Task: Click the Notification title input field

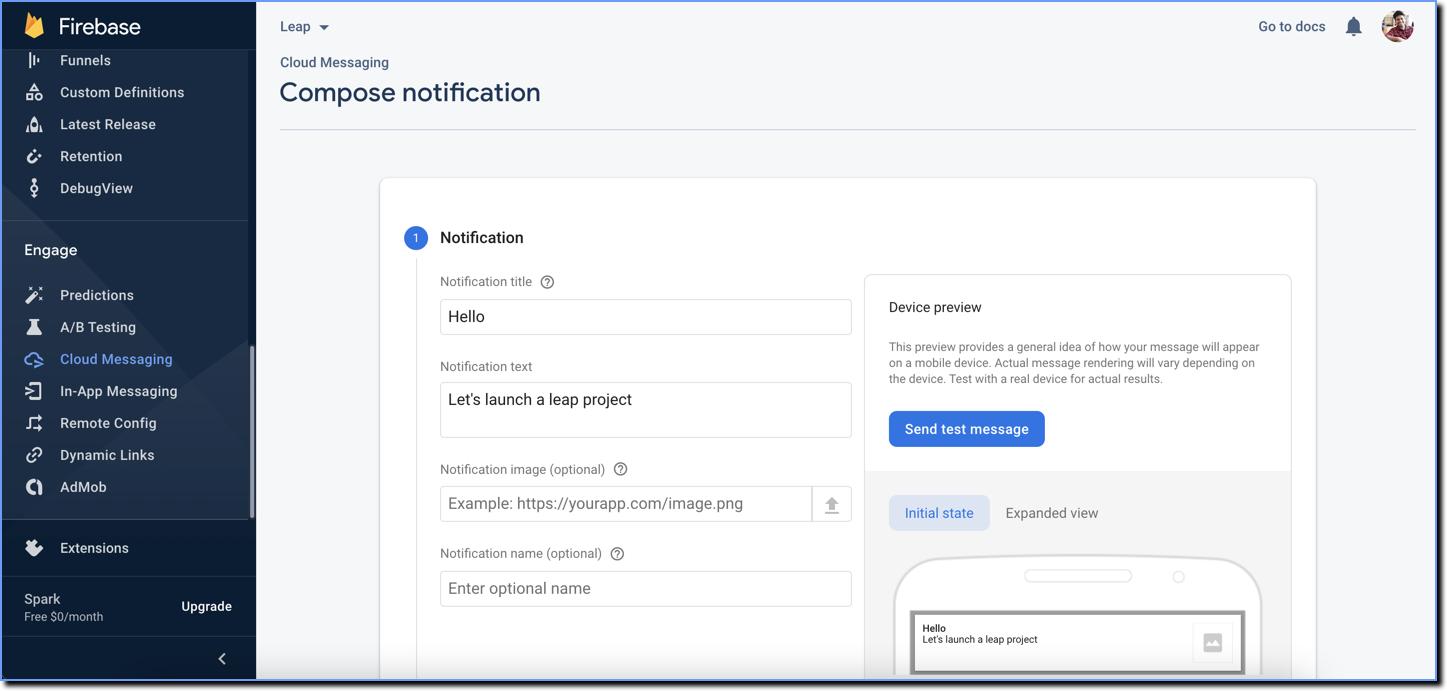Action: point(646,317)
